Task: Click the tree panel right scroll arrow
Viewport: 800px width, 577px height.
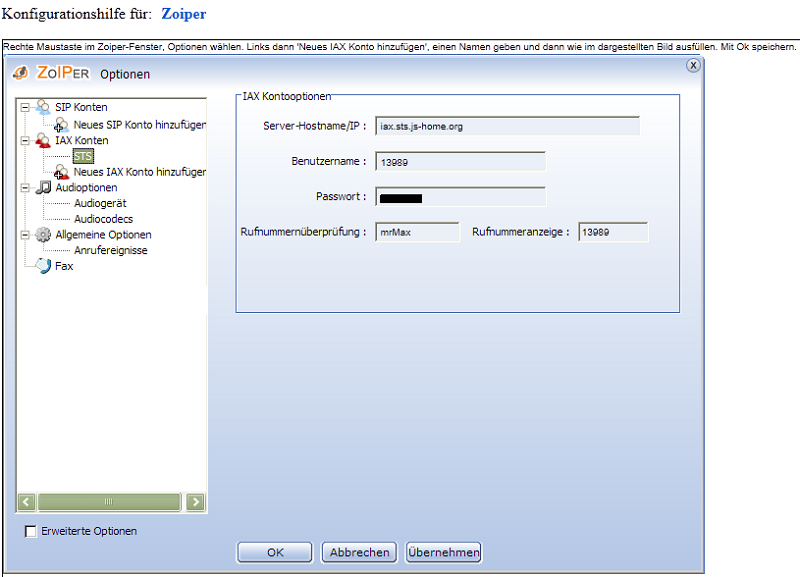Action: pos(196,503)
